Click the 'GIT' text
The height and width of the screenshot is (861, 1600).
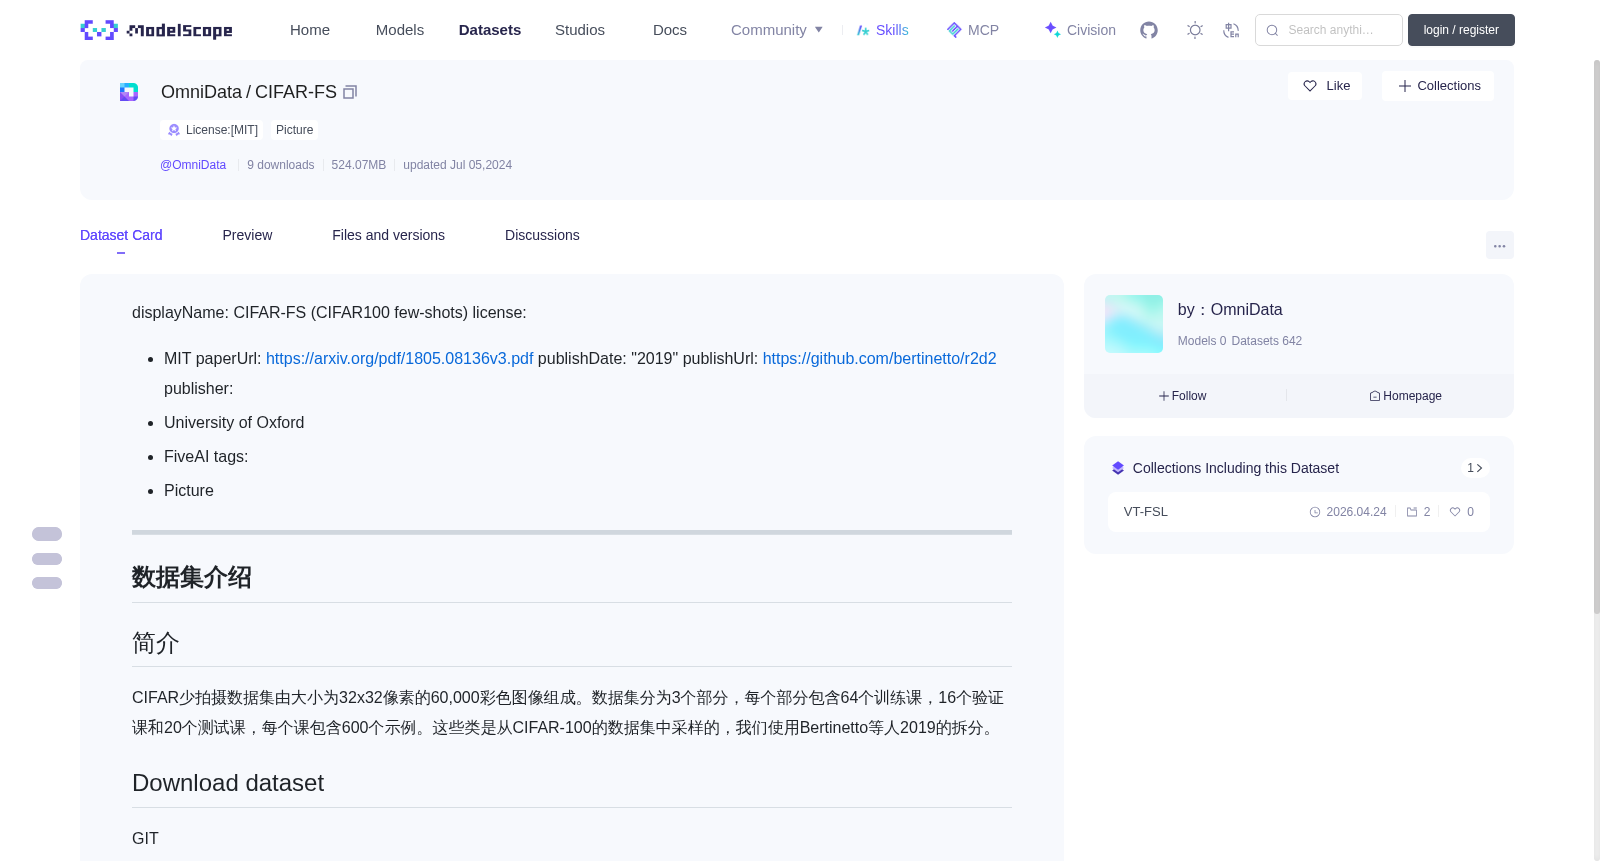click(x=145, y=839)
